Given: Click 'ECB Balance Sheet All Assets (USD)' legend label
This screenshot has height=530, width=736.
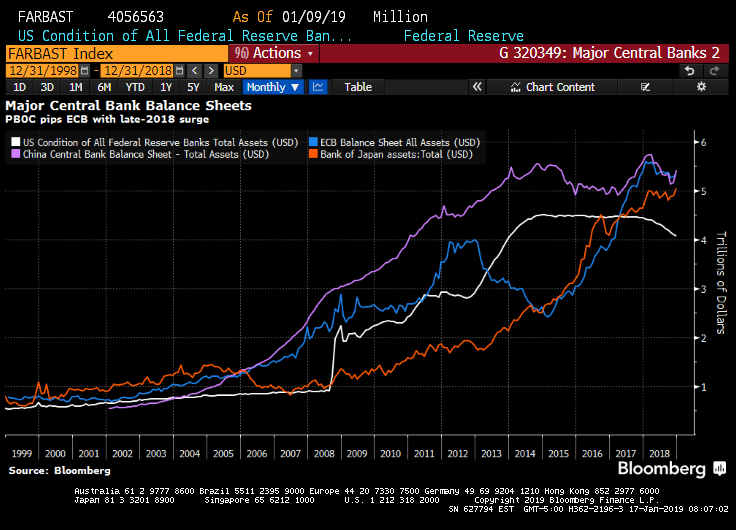Looking at the screenshot, I should coord(400,142).
